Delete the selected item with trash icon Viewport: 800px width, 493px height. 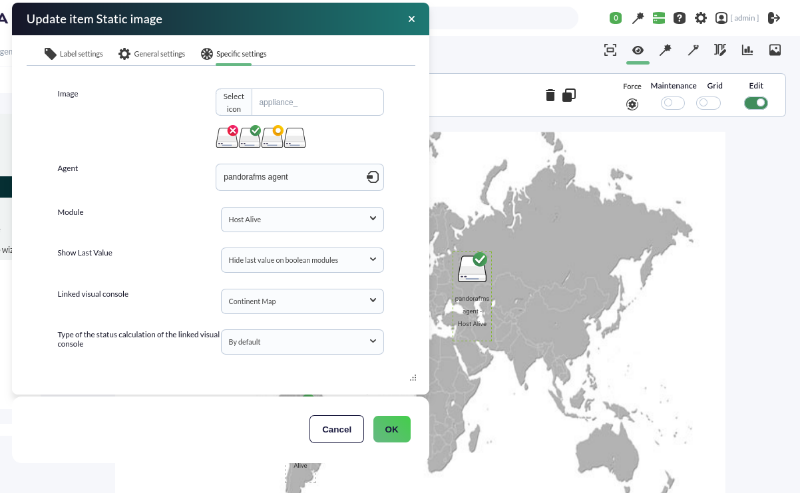click(550, 95)
